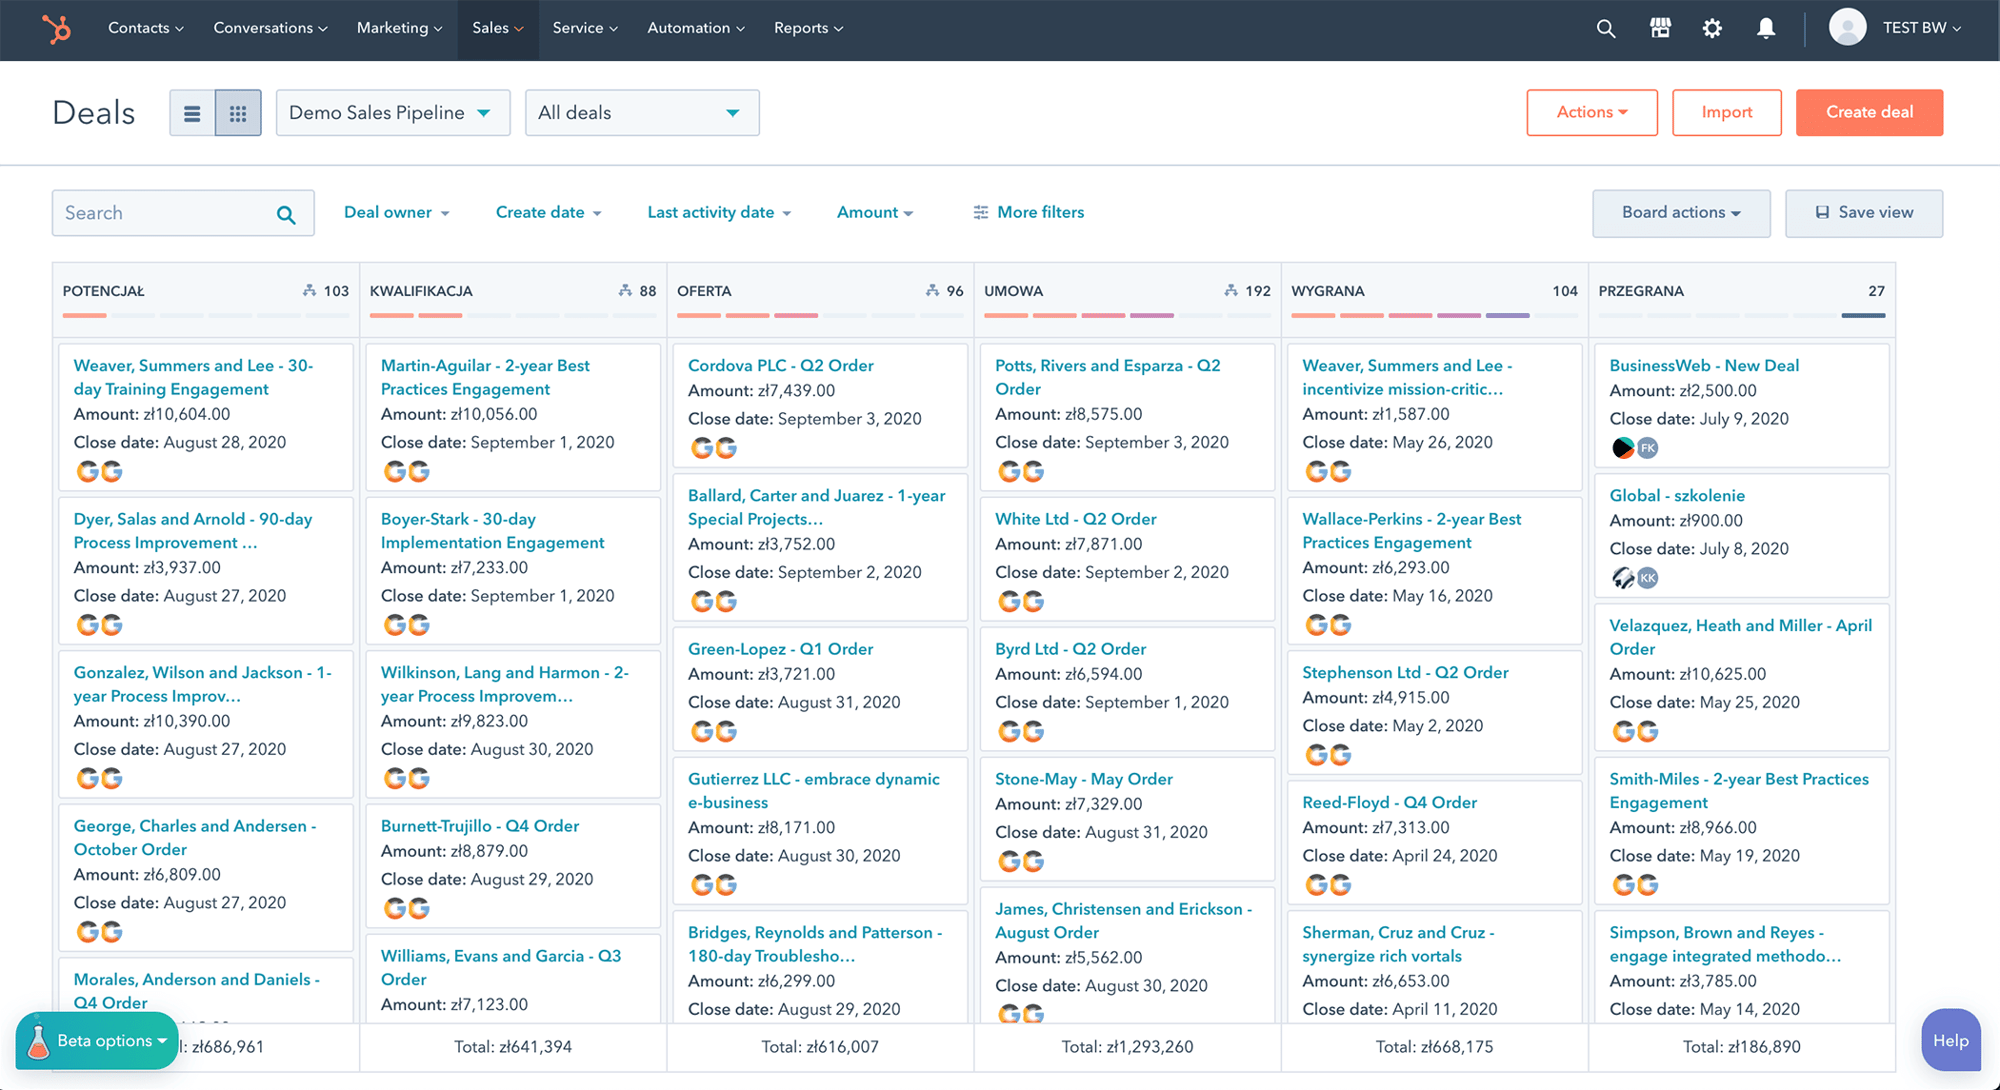Open Reed-Floyd - Q4 Order deal

1389,802
